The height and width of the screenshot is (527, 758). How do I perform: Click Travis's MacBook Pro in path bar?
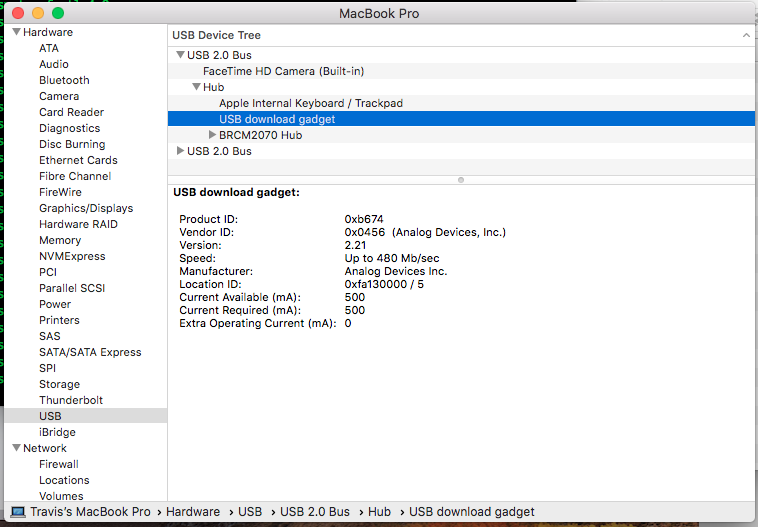coord(91,512)
